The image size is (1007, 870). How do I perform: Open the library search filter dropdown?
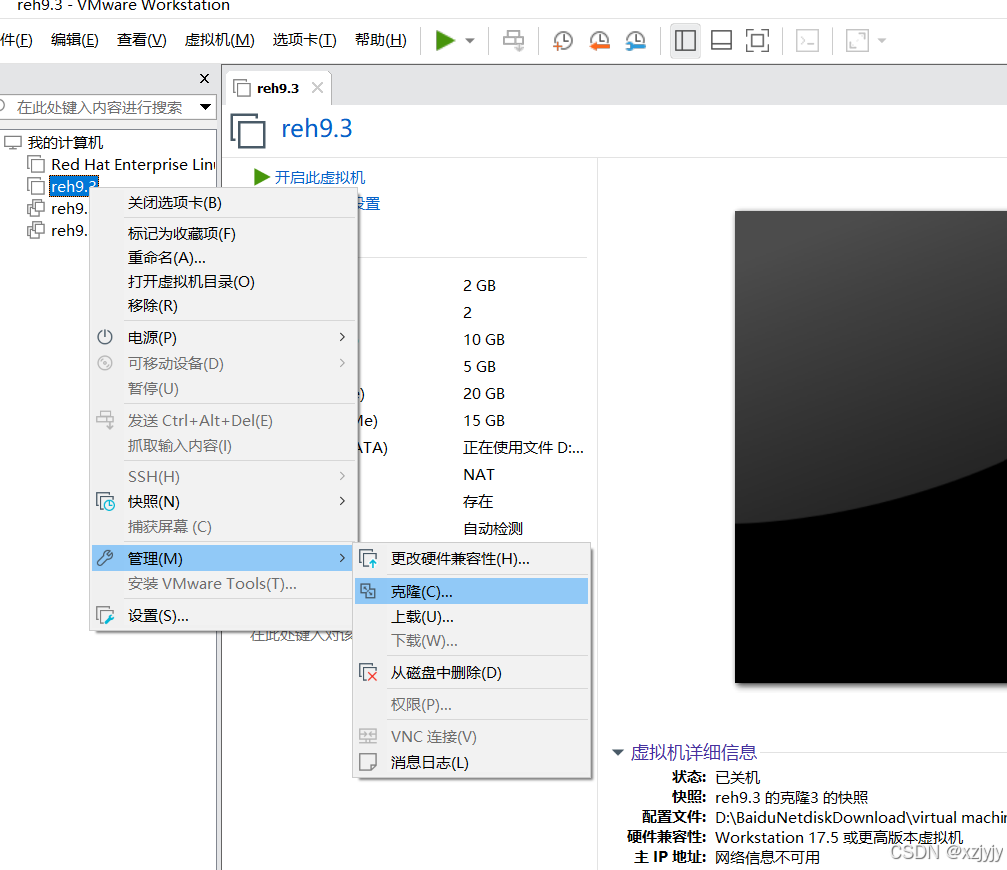pyautogui.click(x=206, y=107)
